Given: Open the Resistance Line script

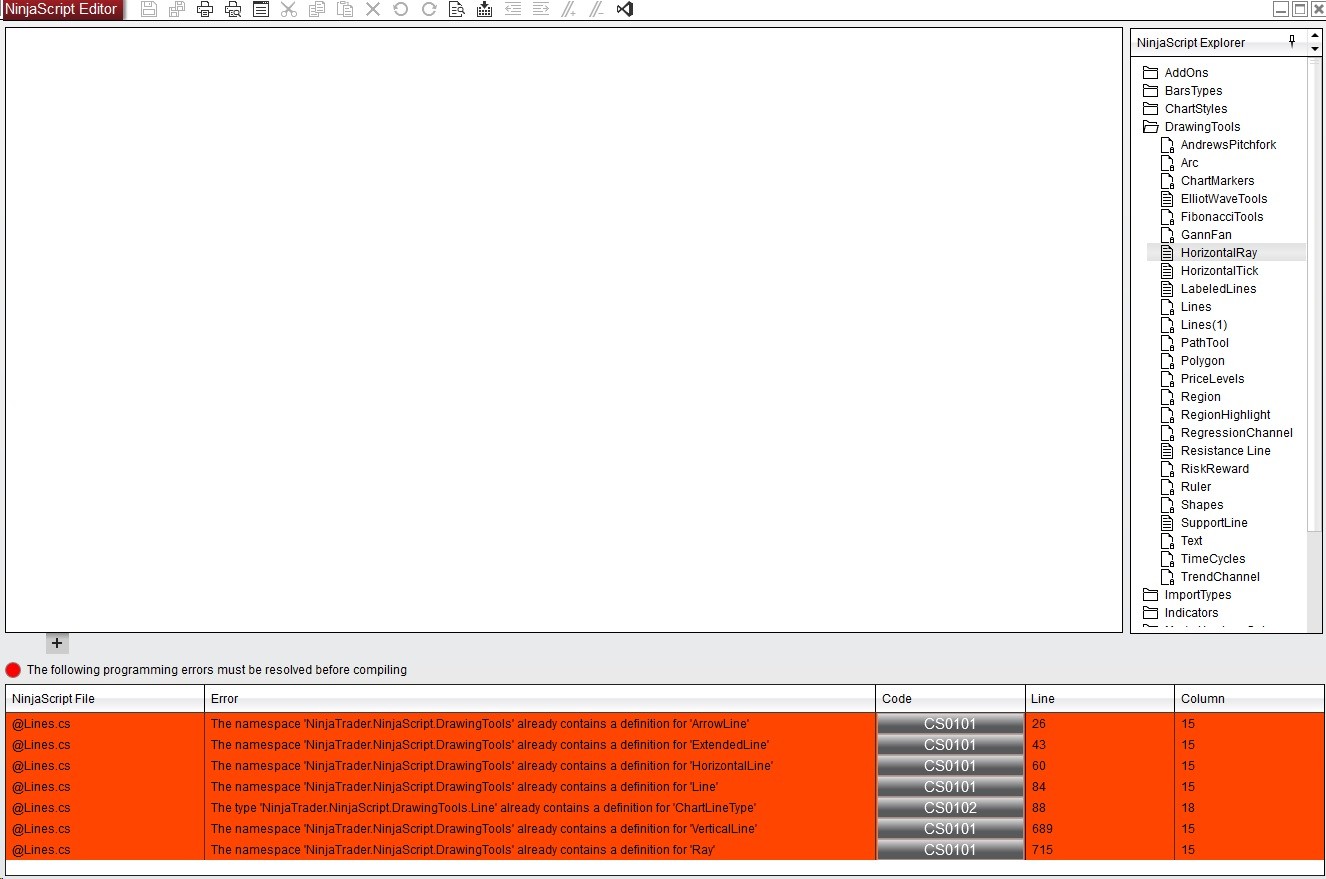Looking at the screenshot, I should (1225, 451).
